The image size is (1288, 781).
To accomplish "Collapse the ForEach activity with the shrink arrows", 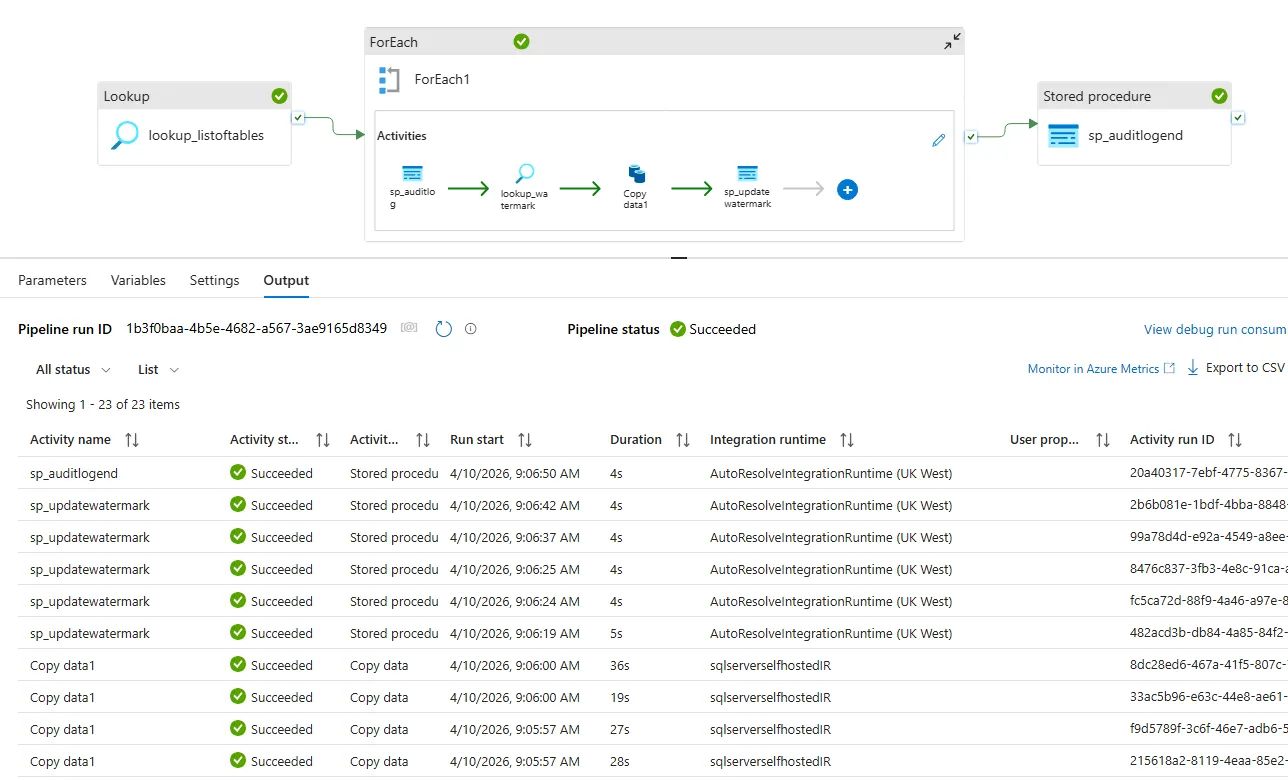I will pos(952,41).
